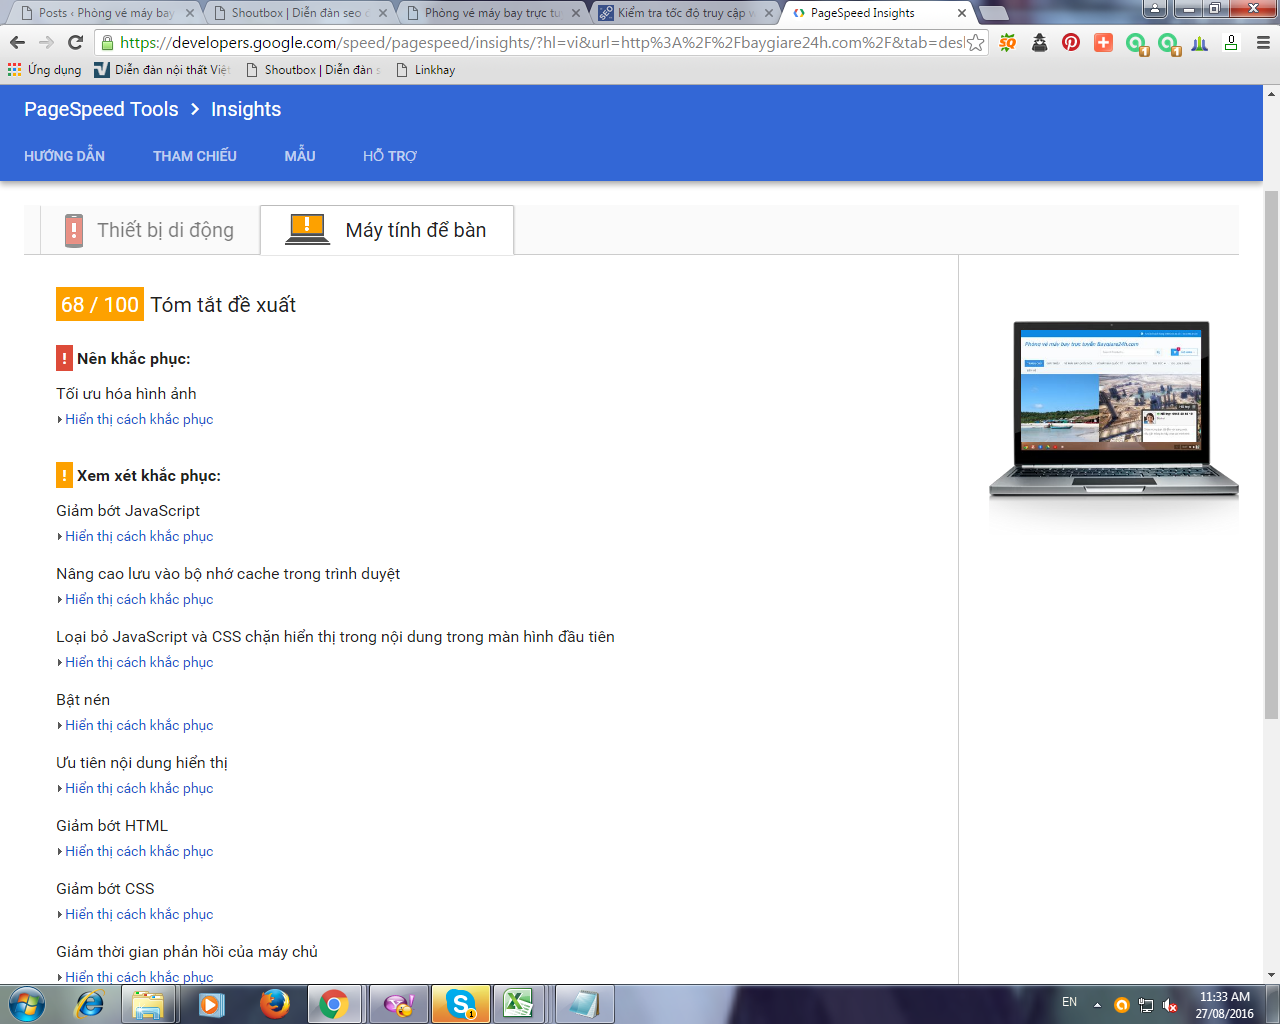Switch to Thiết bị di động tab
Screen dimensions: 1280x1024
pyautogui.click(x=150, y=230)
